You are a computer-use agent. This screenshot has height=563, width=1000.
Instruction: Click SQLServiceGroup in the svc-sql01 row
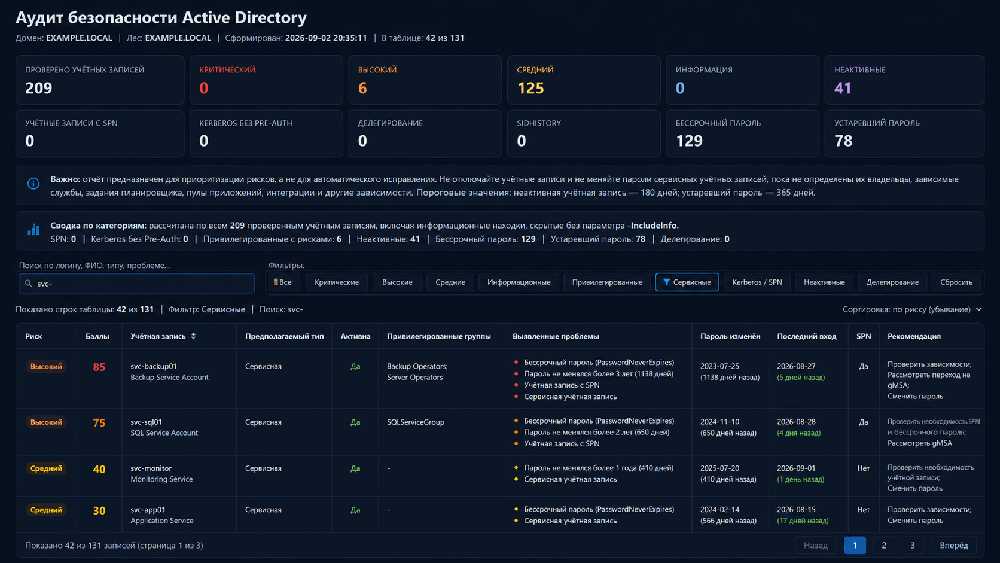416,422
